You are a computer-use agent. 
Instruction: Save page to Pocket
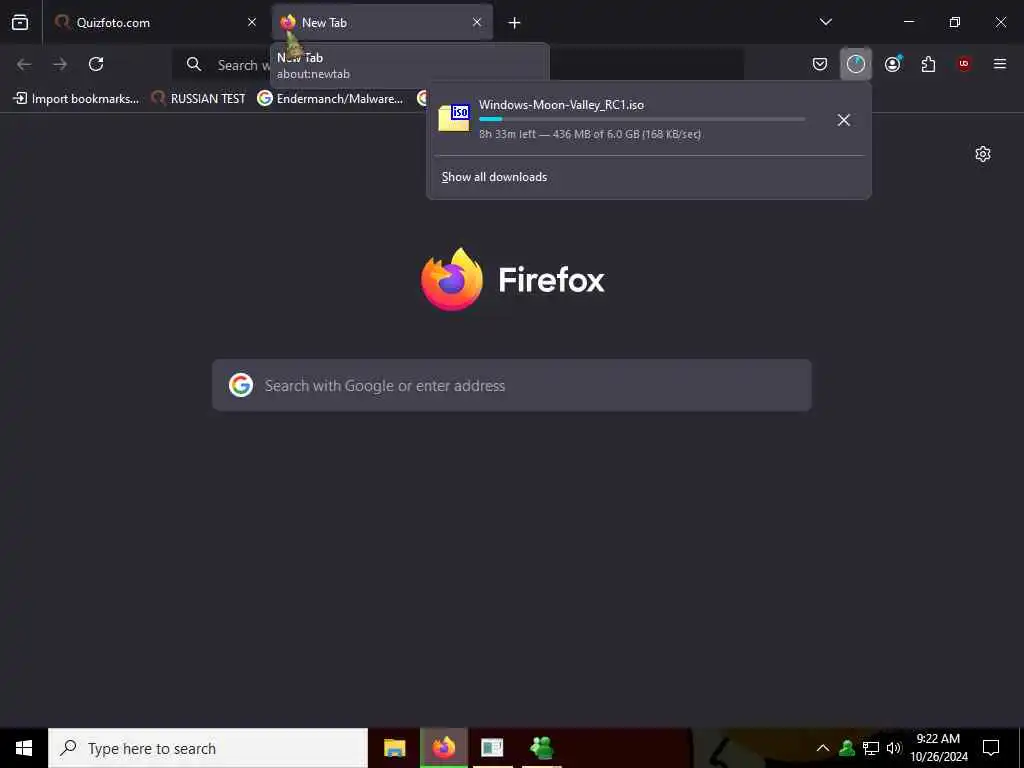coord(820,64)
